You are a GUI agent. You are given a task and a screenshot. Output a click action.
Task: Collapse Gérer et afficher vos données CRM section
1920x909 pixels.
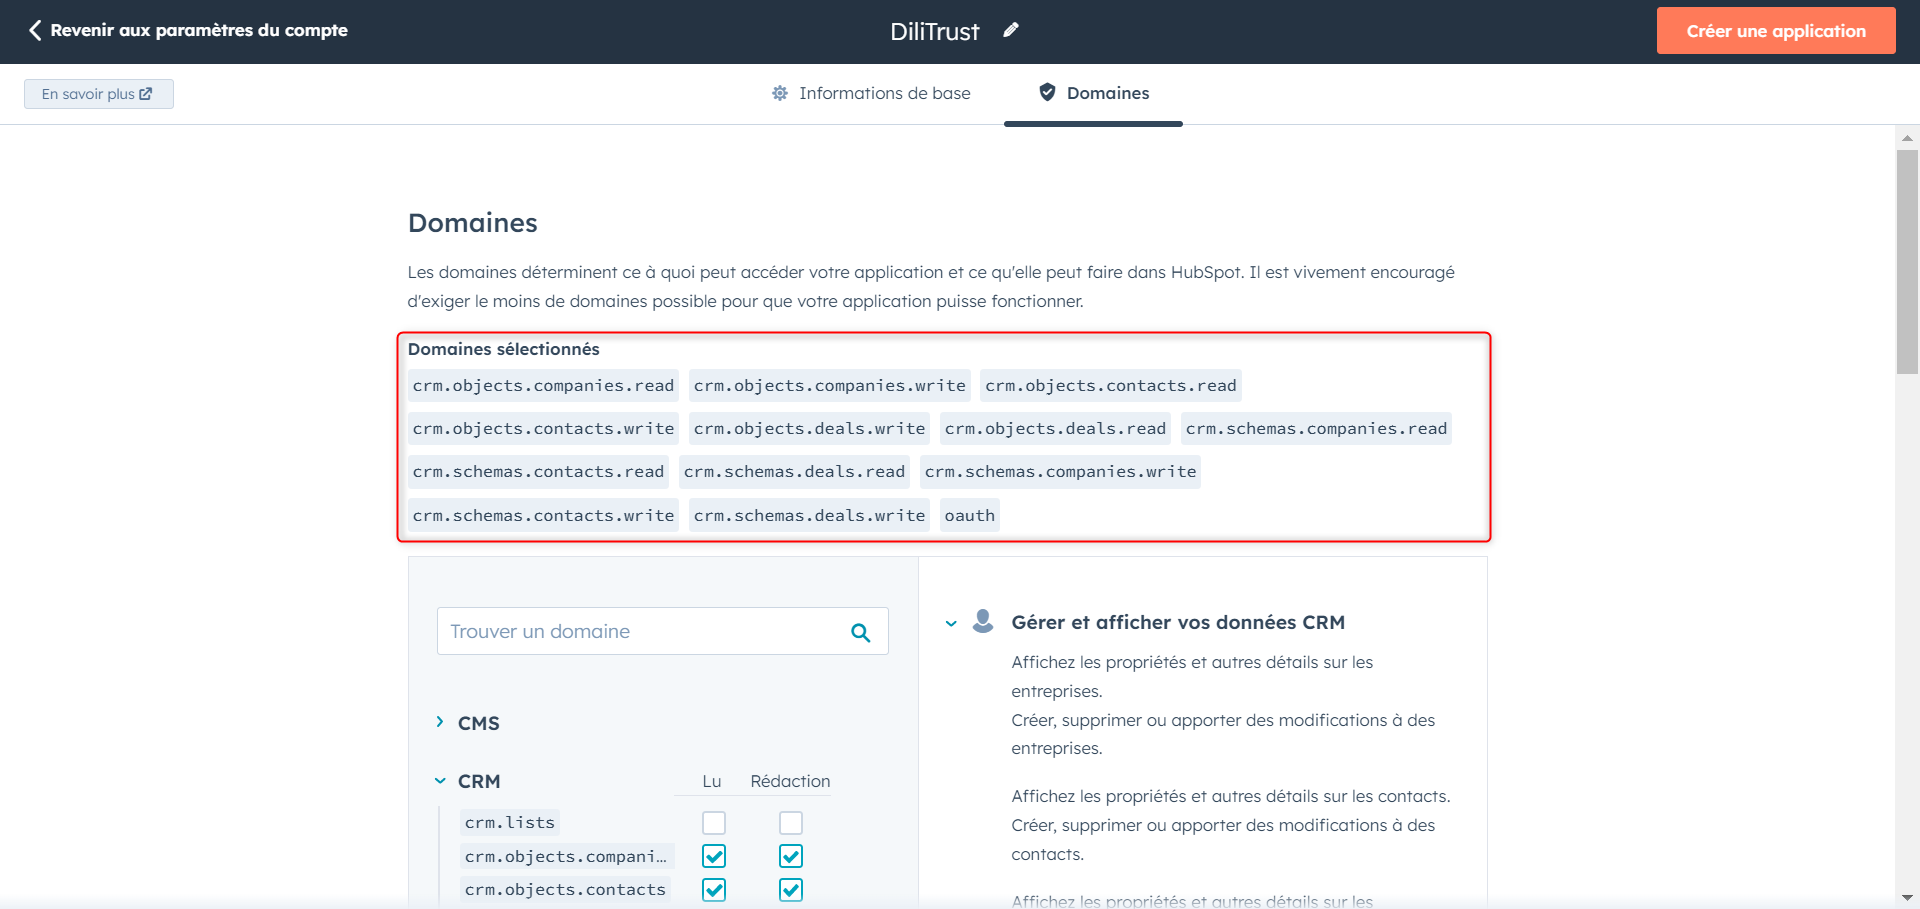[x=951, y=623]
